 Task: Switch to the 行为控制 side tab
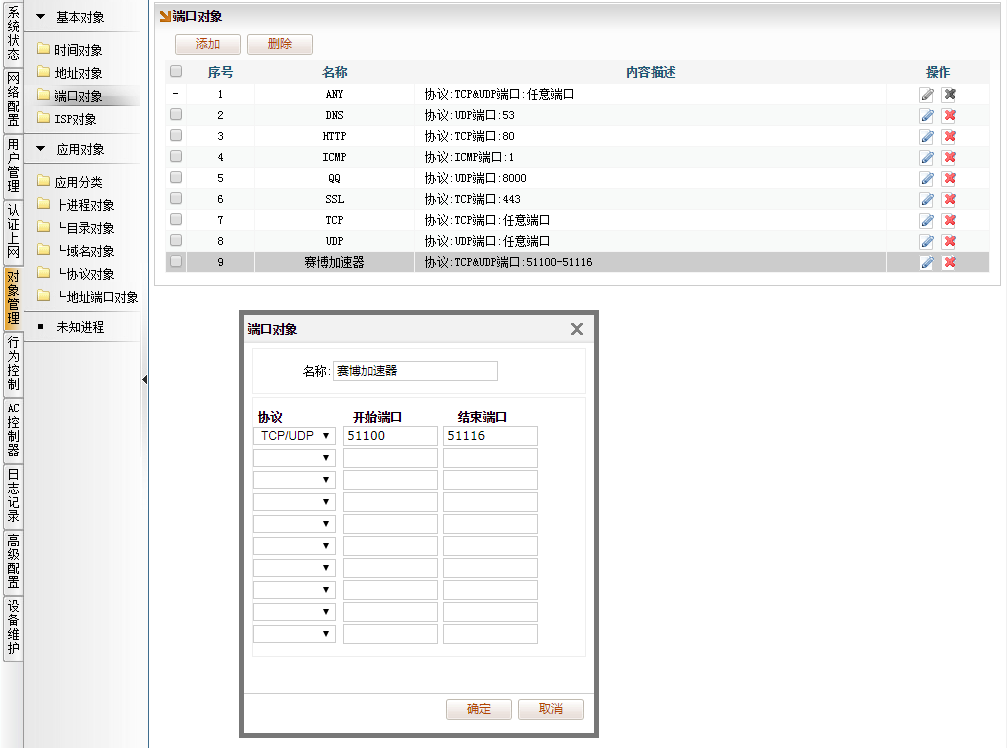click(13, 363)
